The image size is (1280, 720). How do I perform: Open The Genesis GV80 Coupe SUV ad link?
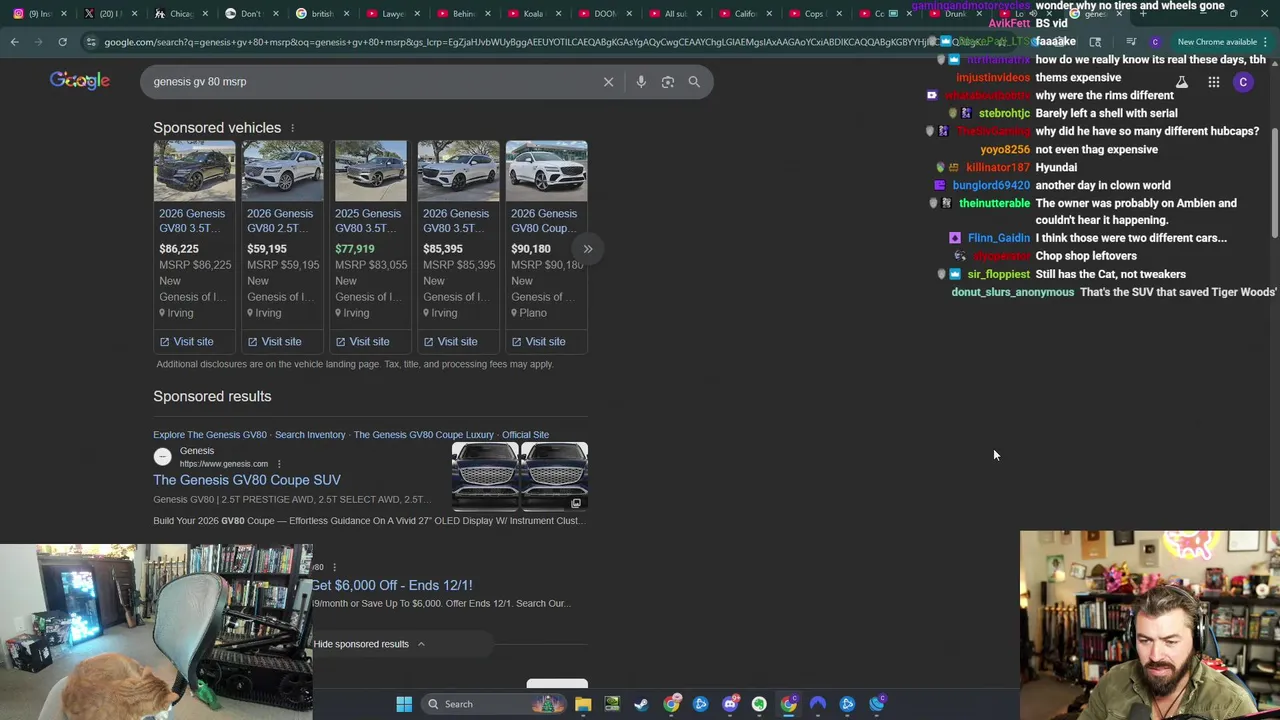tap(247, 480)
